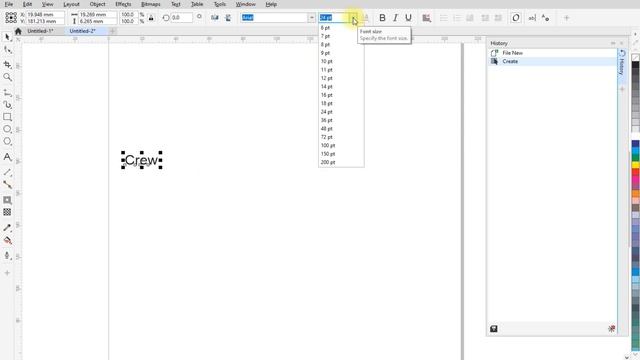Select the Smart Fill tool
This screenshot has width=640, height=360.
point(7,256)
